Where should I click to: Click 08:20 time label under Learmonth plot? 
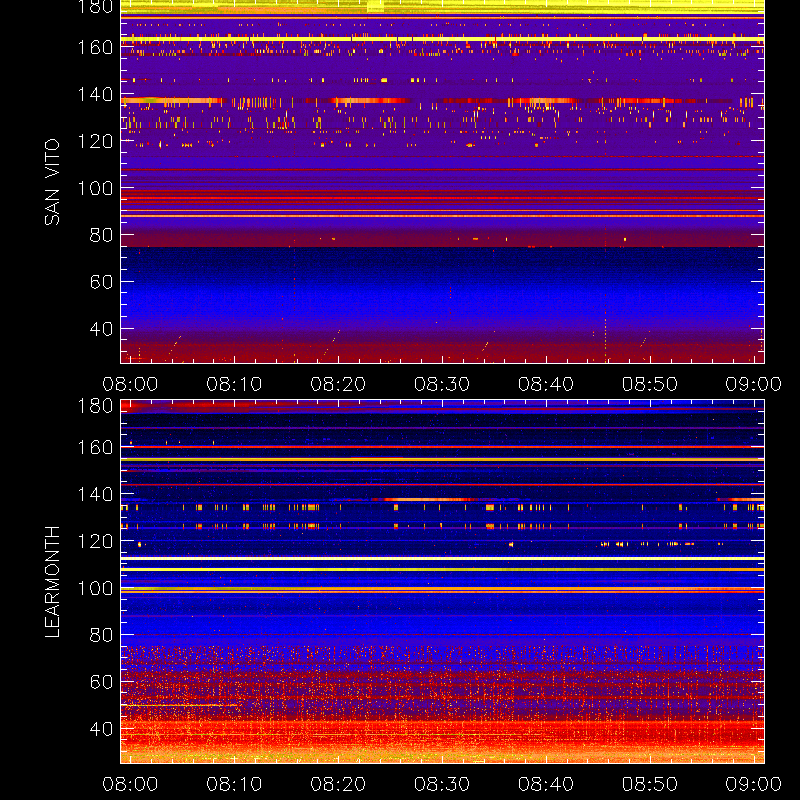338,784
